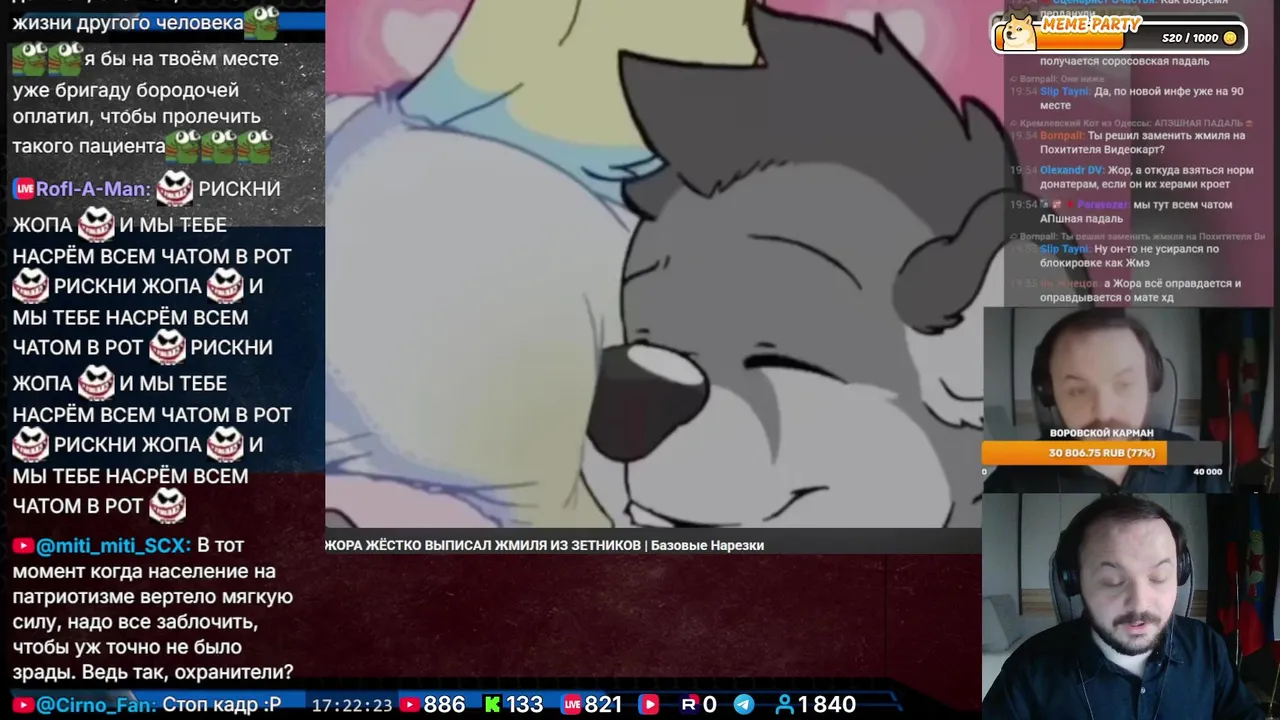1280x720 pixels.
Task: Click the cartoon wolf video frame
Action: click(653, 264)
